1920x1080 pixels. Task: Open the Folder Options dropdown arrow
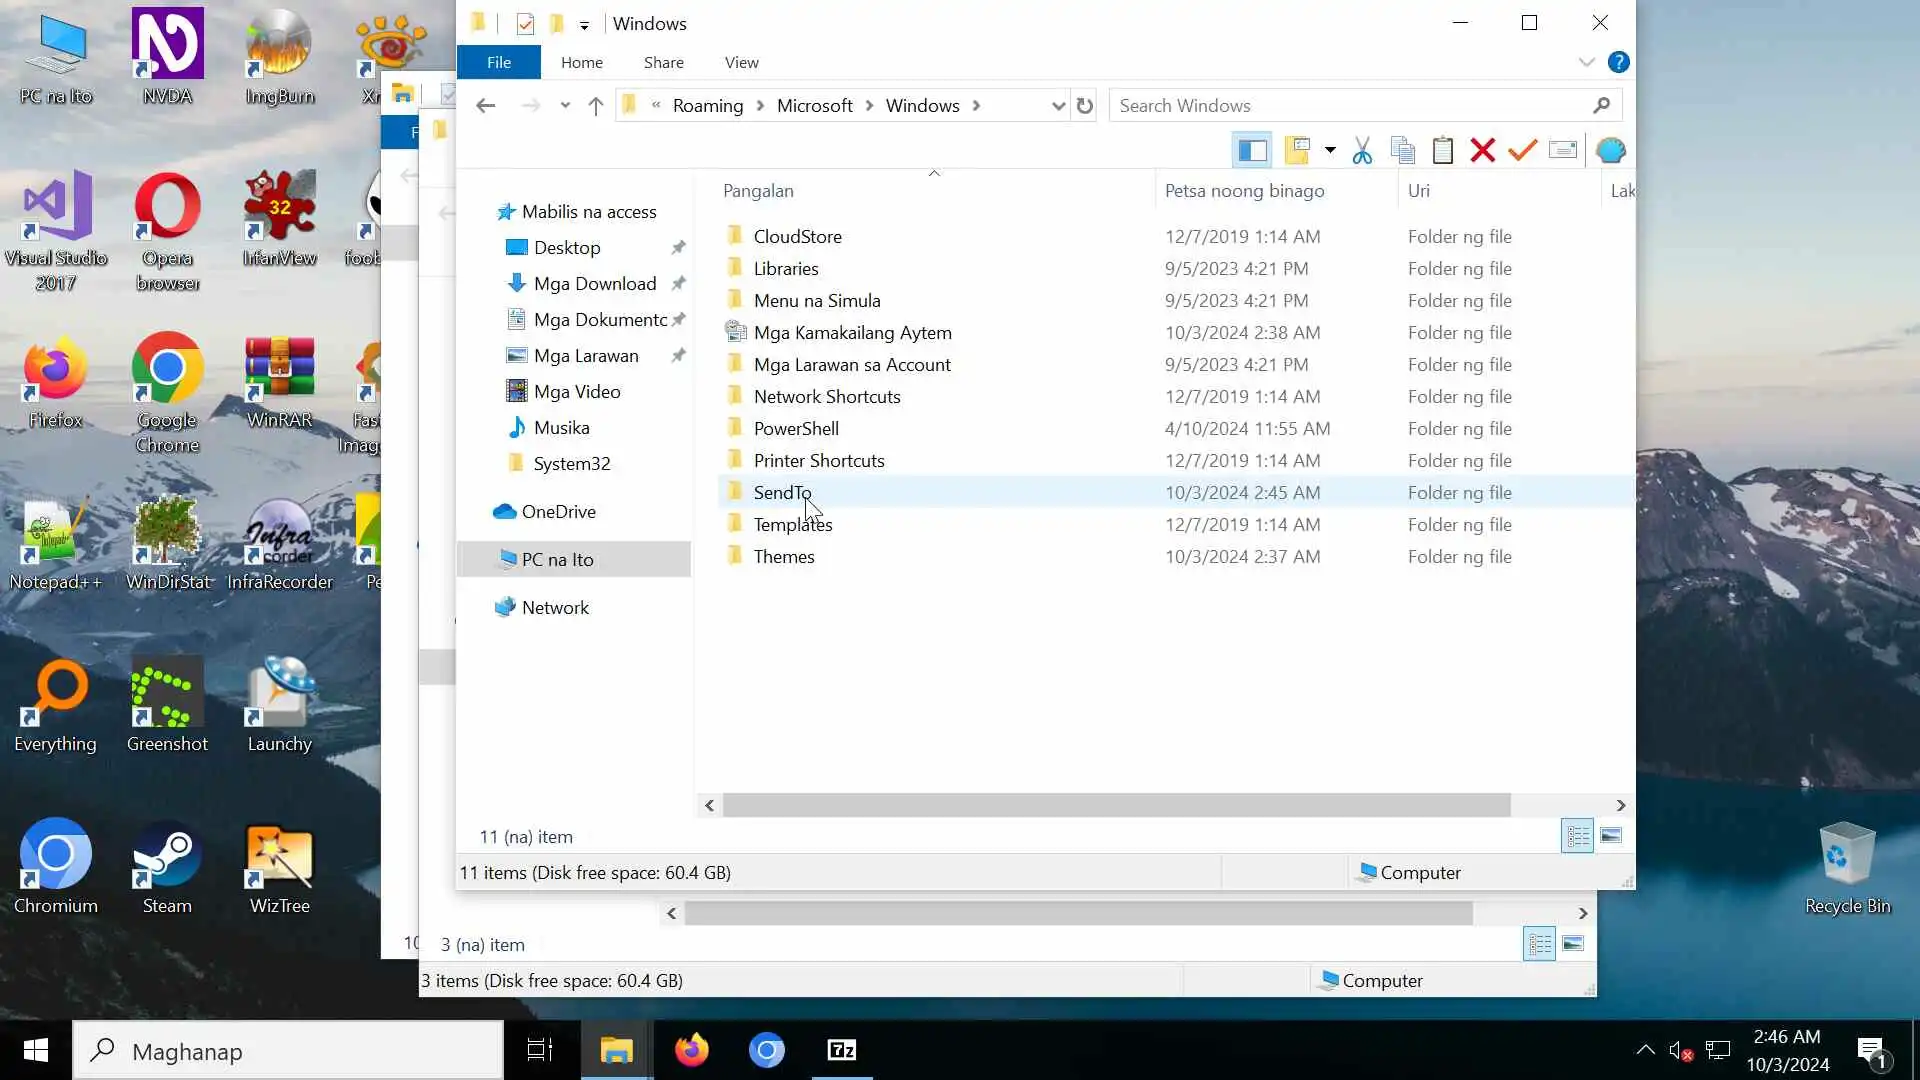(x=1330, y=151)
